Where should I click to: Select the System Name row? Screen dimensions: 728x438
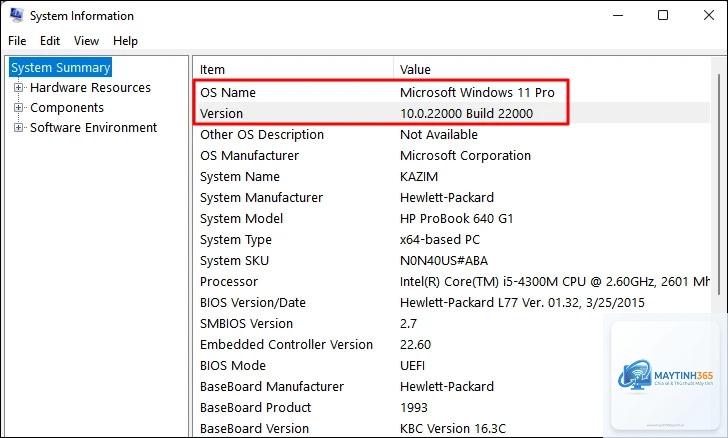[452, 177]
